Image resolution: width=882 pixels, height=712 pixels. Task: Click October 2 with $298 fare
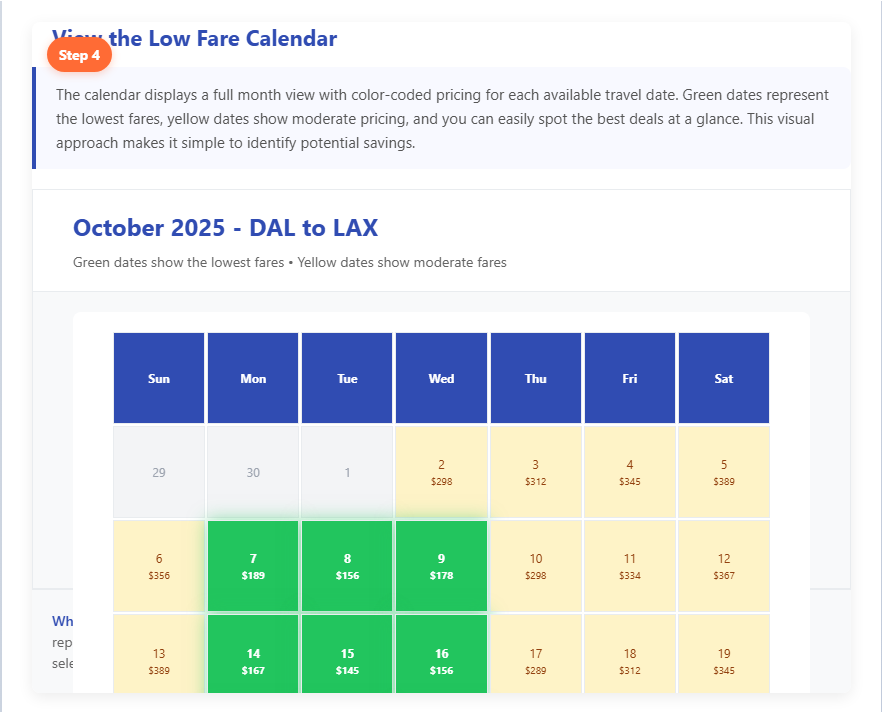point(441,472)
